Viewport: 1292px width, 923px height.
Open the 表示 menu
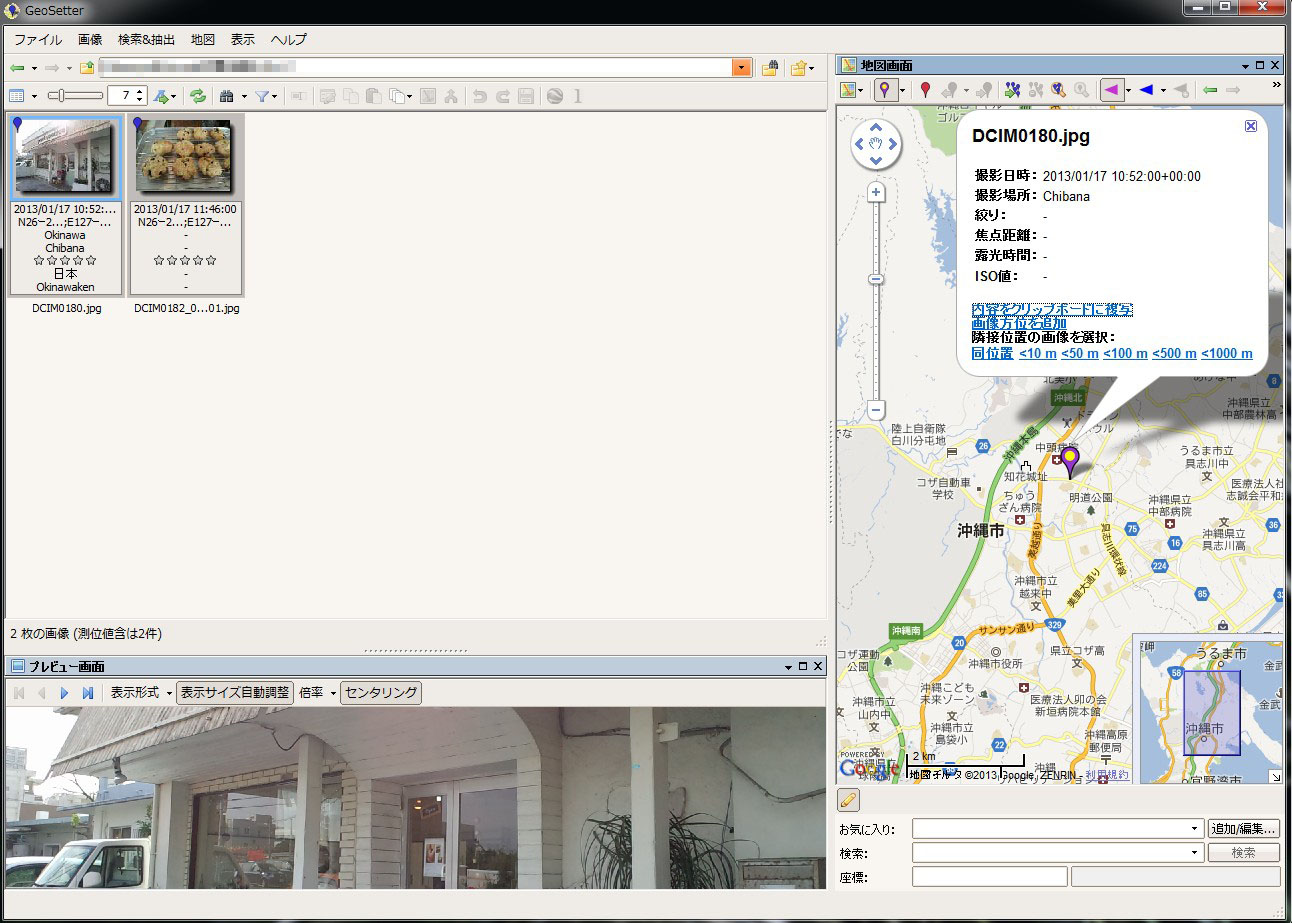[x=243, y=40]
